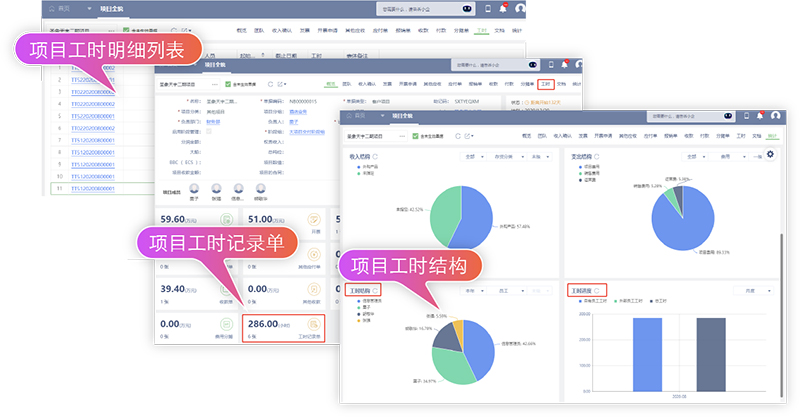Click fourth project member avatar in middle window
Image resolution: width=800 pixels, height=417 pixels.
point(261,188)
